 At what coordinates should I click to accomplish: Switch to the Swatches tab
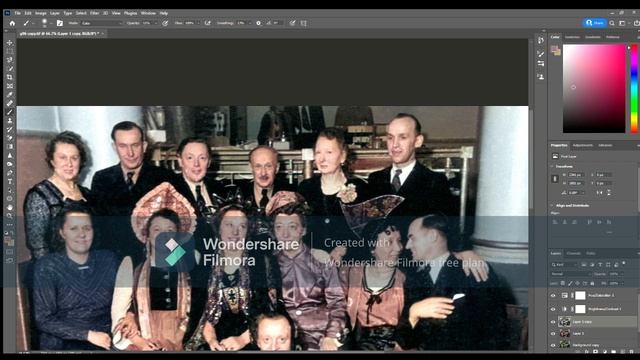click(572, 37)
